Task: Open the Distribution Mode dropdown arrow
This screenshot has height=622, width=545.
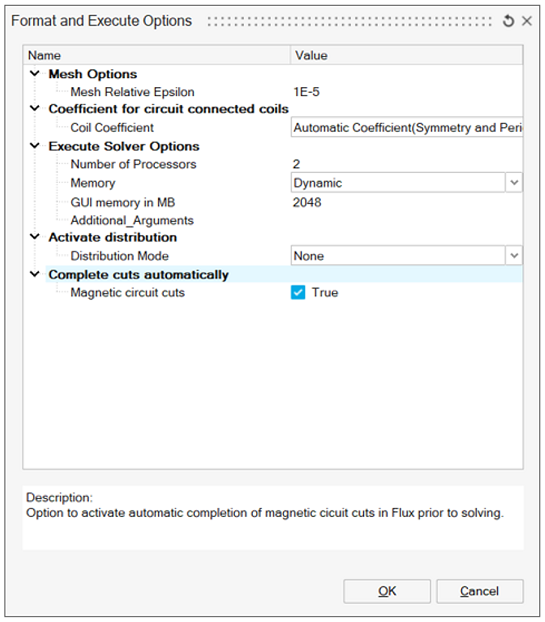Action: point(514,255)
